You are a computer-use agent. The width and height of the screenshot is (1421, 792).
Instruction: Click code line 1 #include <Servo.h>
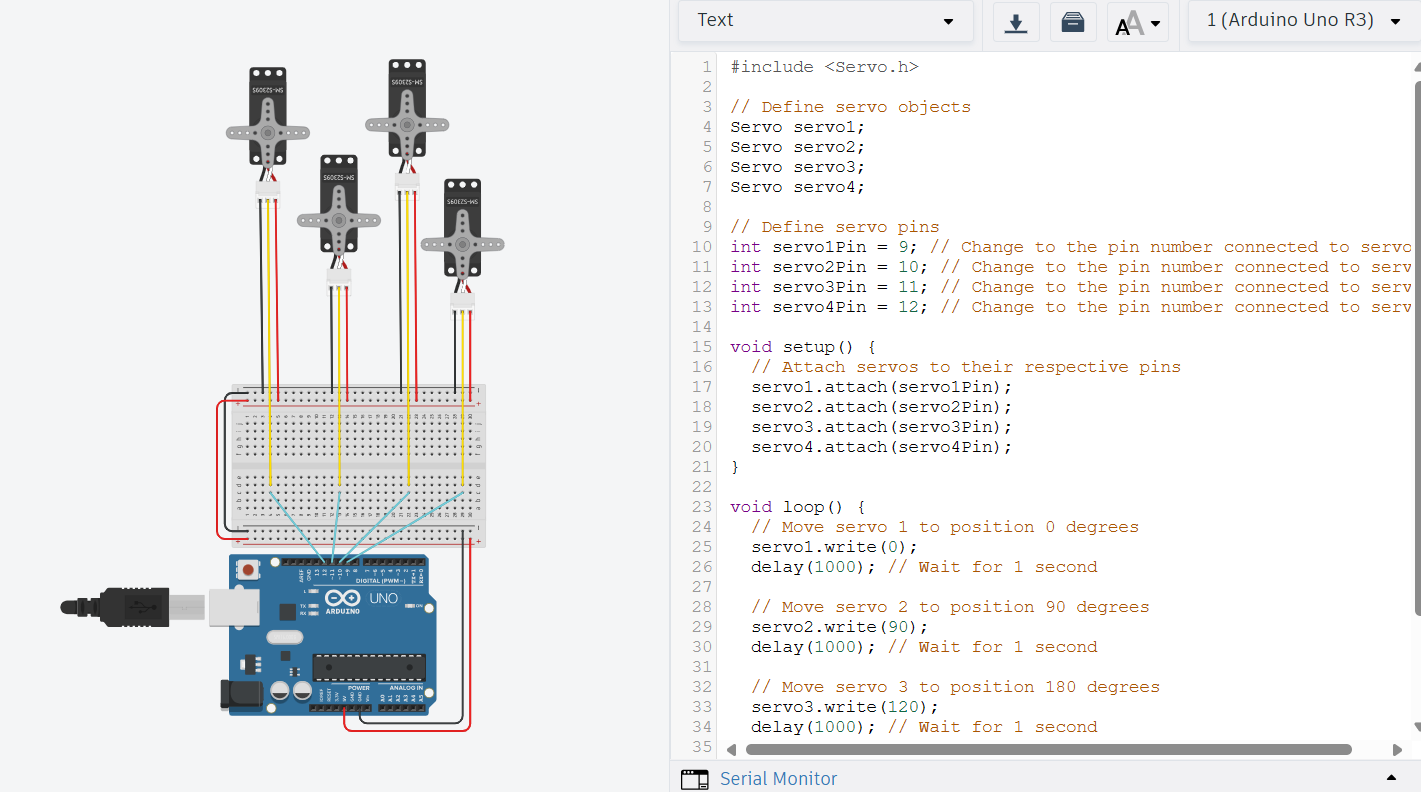[x=824, y=67]
